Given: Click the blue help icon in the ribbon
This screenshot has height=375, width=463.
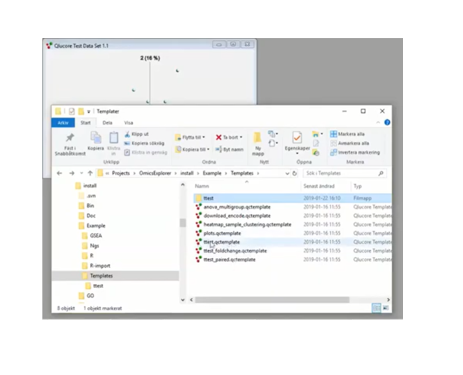Looking at the screenshot, I should click(x=387, y=122).
